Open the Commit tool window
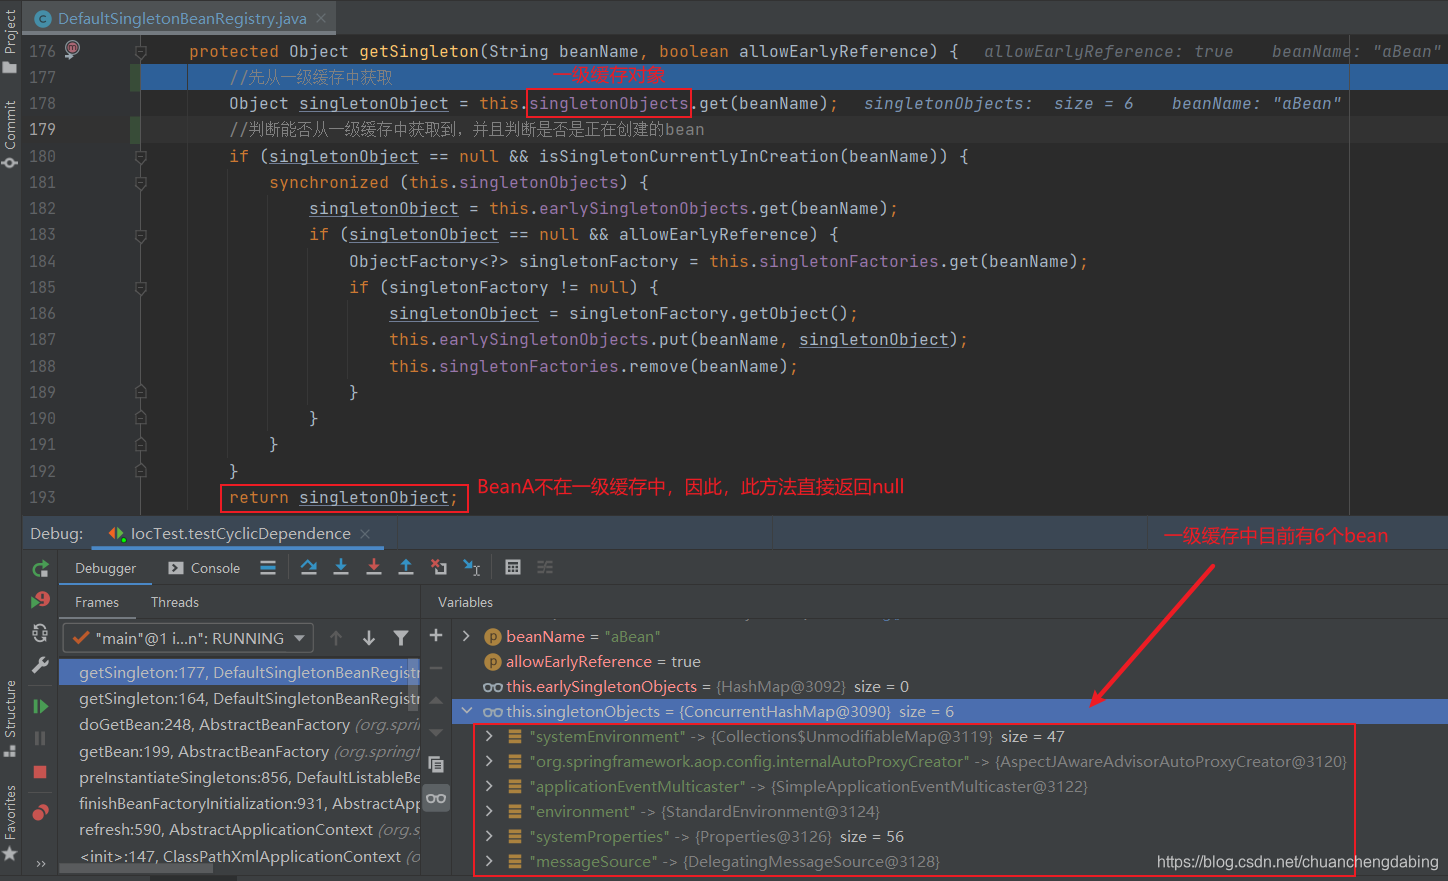1448x881 pixels. [10, 134]
